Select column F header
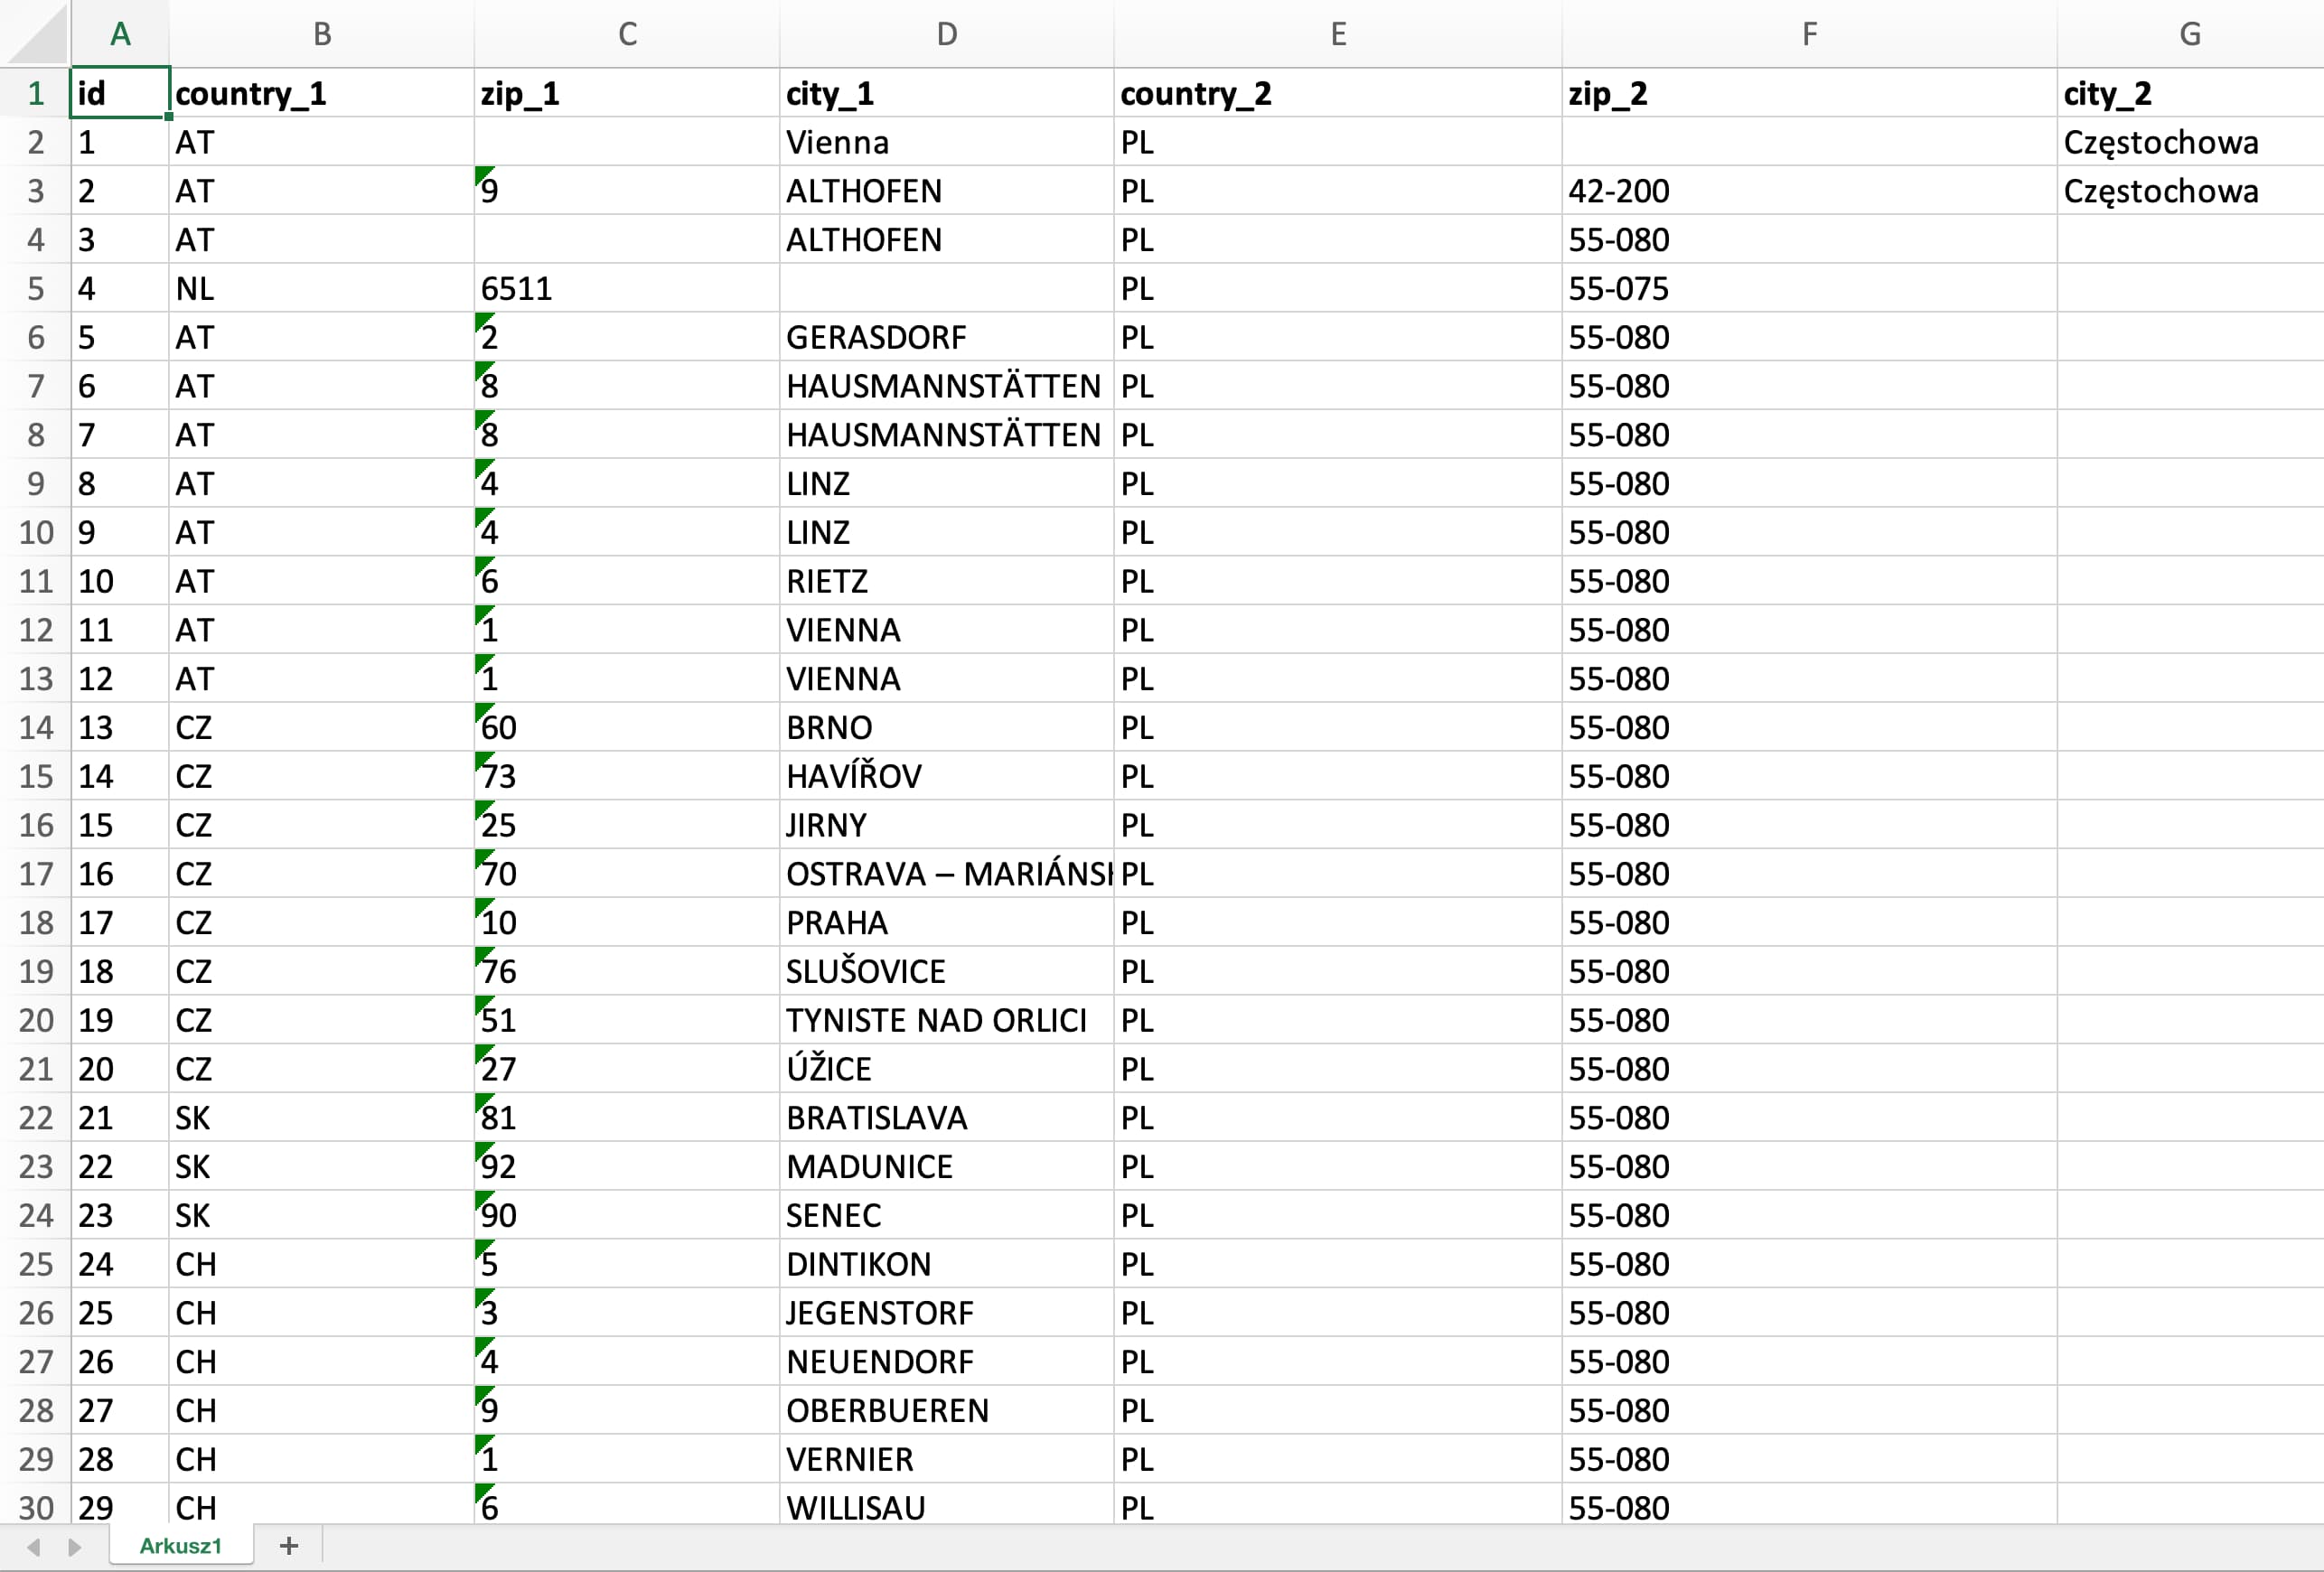The height and width of the screenshot is (1572, 2324). click(x=1808, y=35)
